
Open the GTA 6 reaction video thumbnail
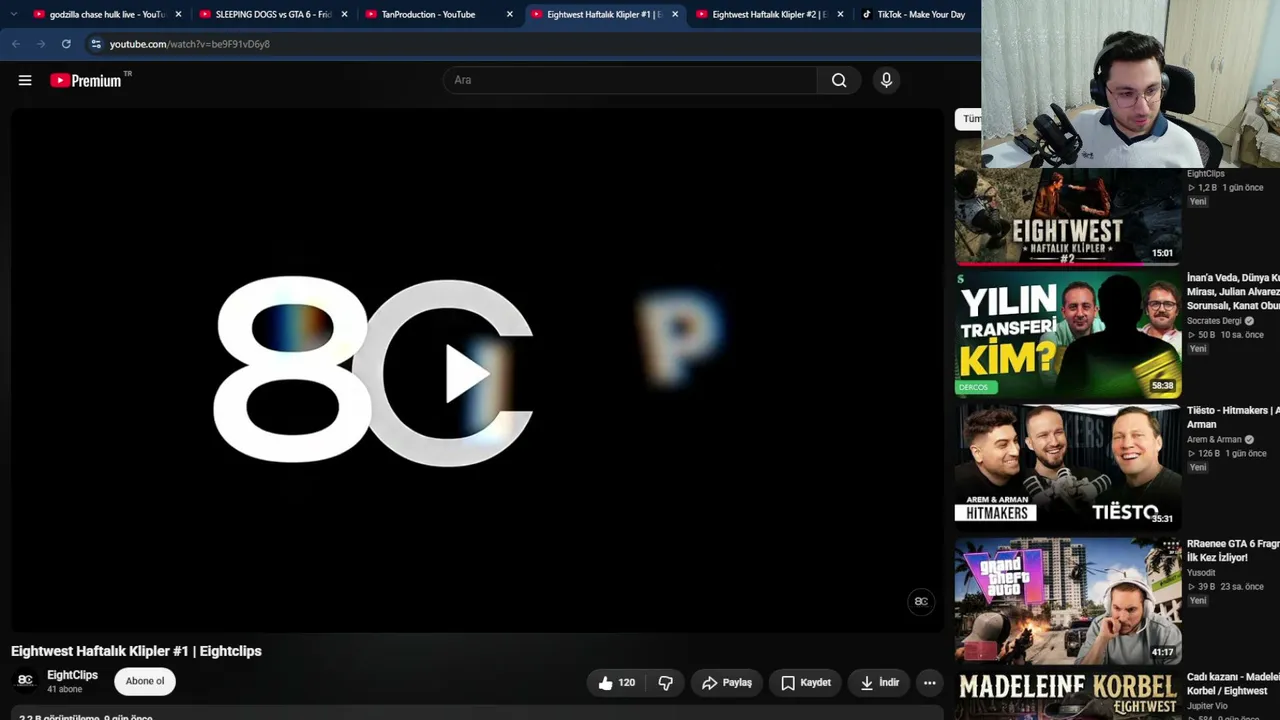(1068, 601)
